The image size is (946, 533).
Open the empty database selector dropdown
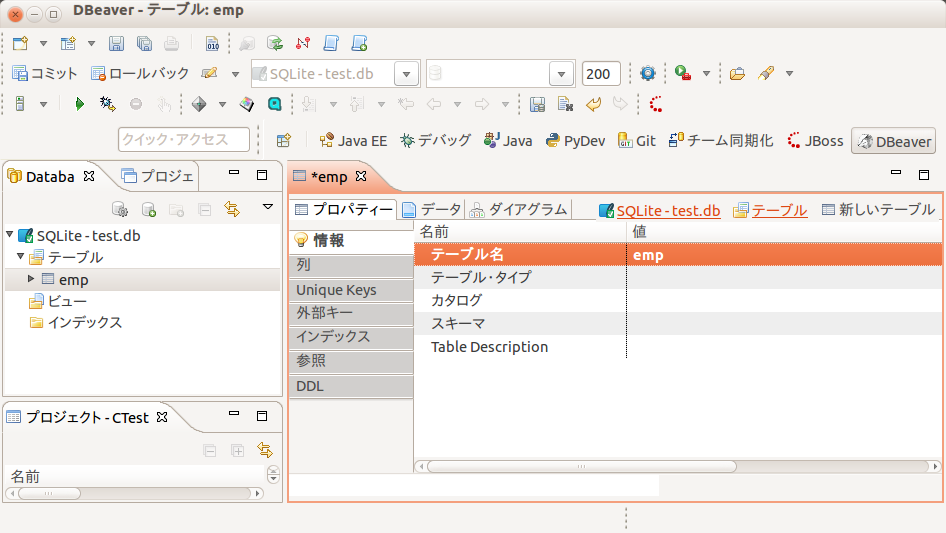561,74
